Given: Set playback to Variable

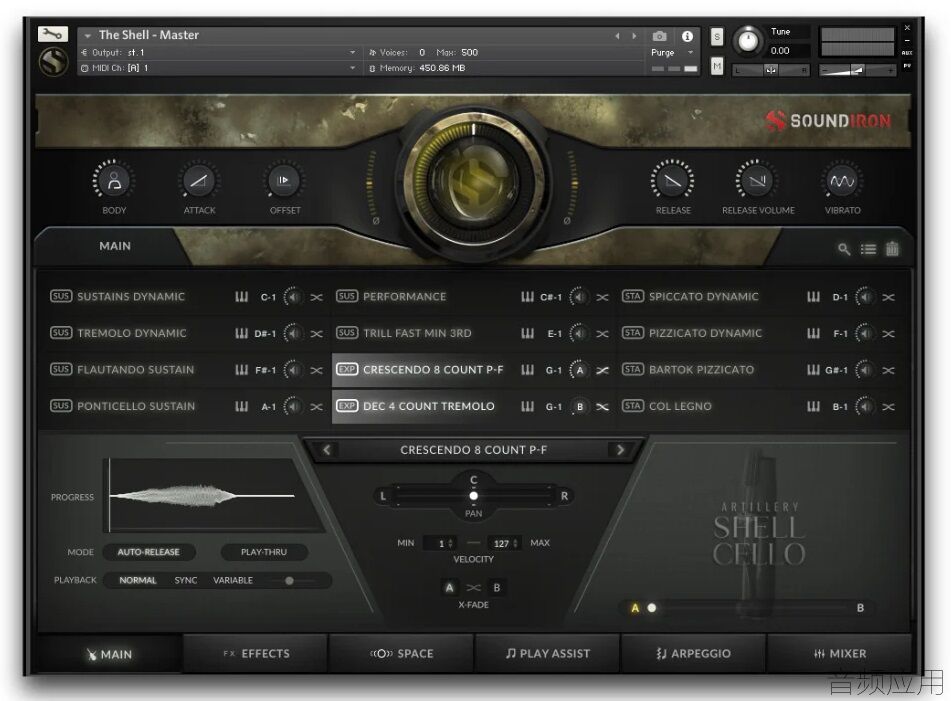Looking at the screenshot, I should (233, 580).
